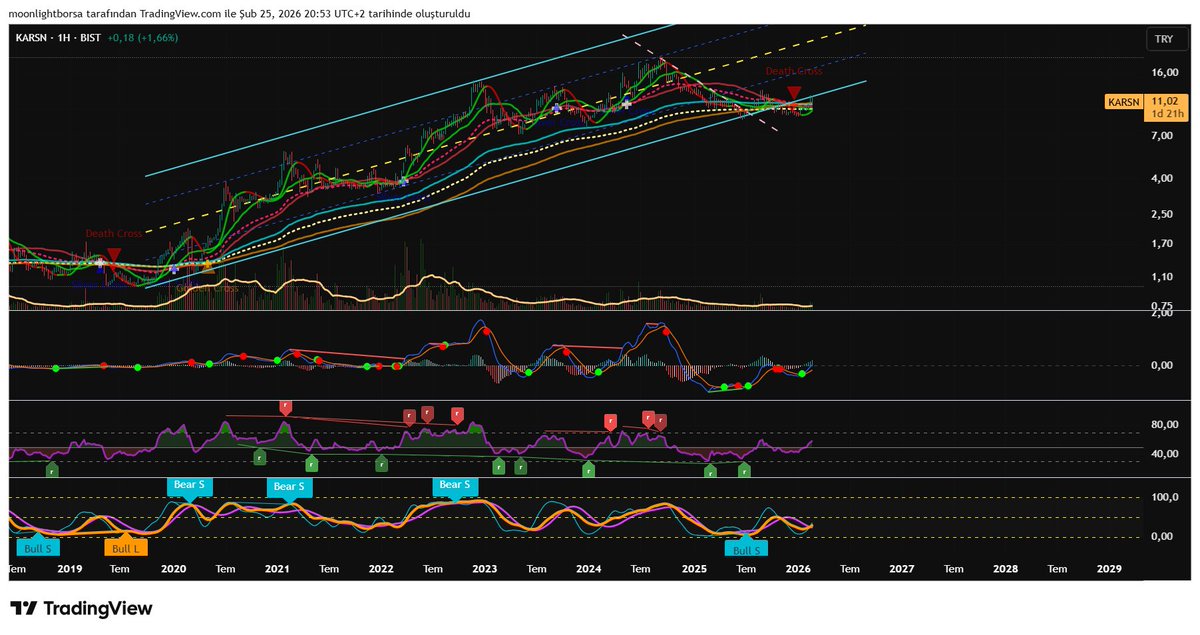This screenshot has width=1200, height=635.
Task: Click the Bear S tag above 2020
Action: point(189,486)
